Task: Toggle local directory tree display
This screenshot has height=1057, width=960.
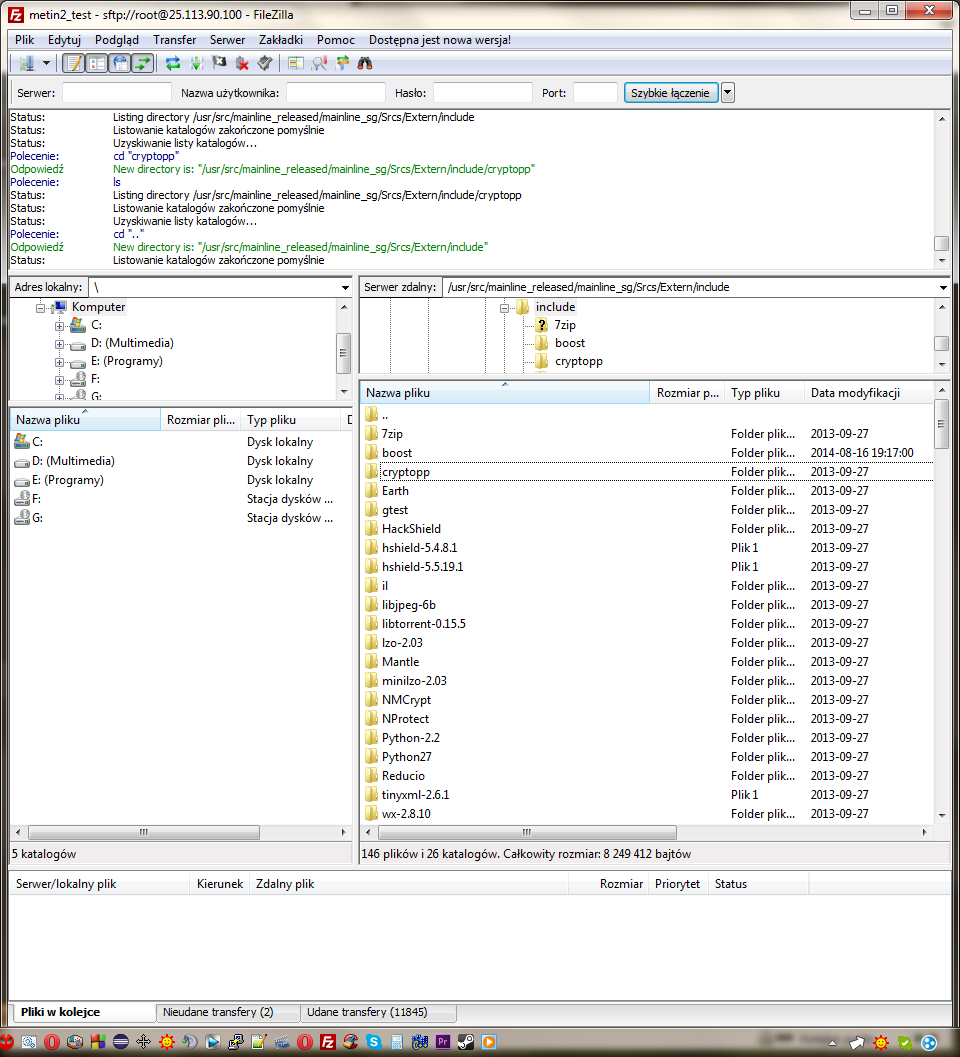Action: pyautogui.click(x=97, y=63)
